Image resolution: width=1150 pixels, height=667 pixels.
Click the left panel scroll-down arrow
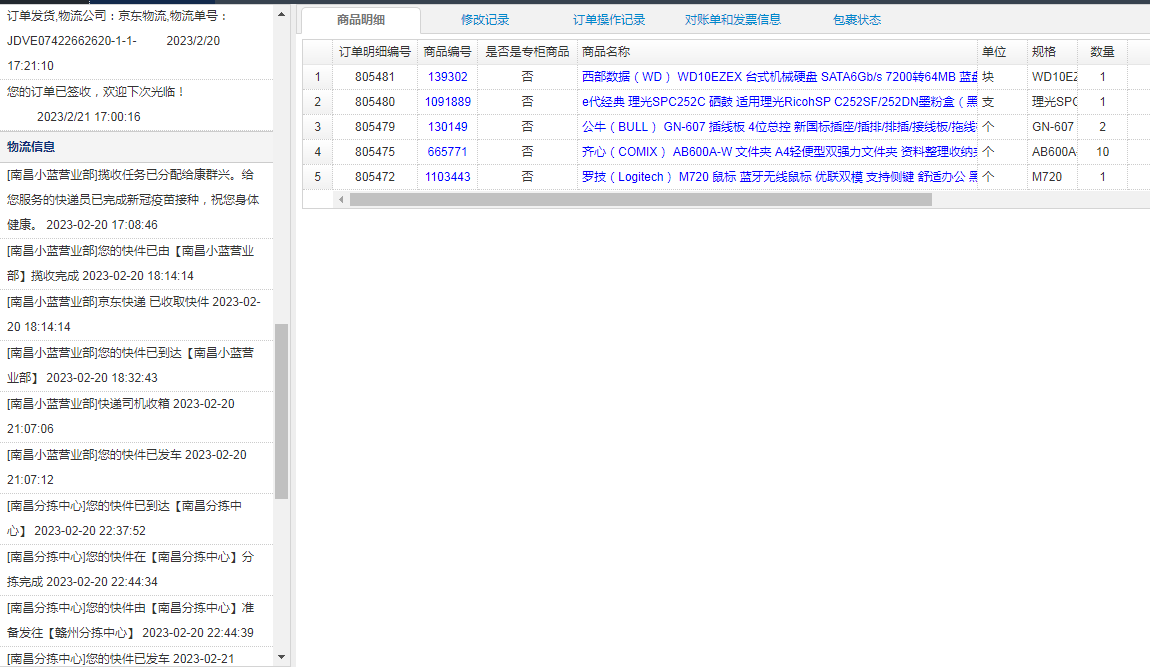tap(281, 657)
